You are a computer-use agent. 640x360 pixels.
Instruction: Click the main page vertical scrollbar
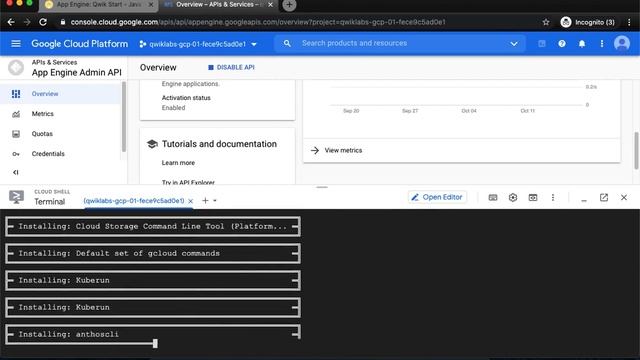pyautogui.click(x=636, y=150)
